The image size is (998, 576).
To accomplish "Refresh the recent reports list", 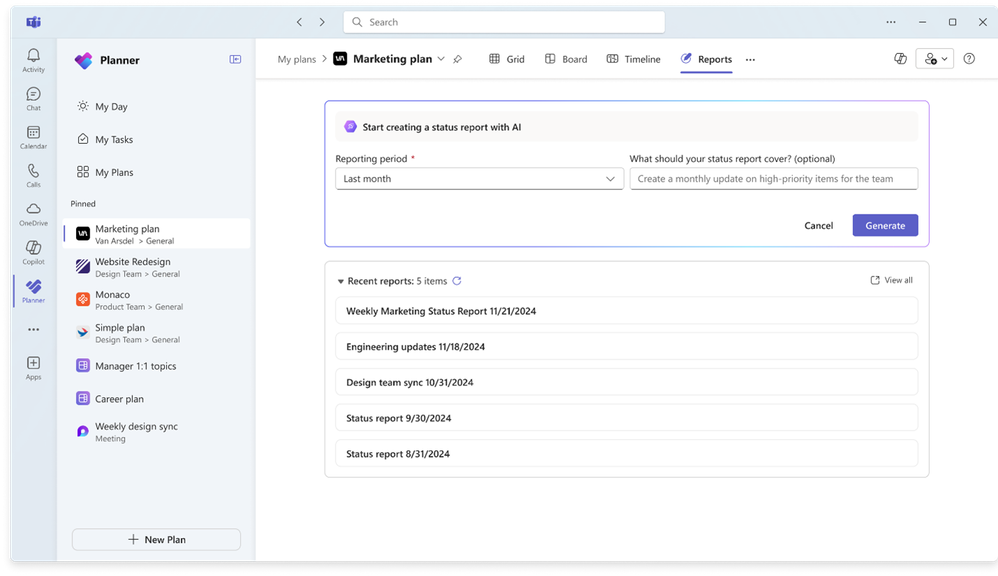I will [456, 281].
